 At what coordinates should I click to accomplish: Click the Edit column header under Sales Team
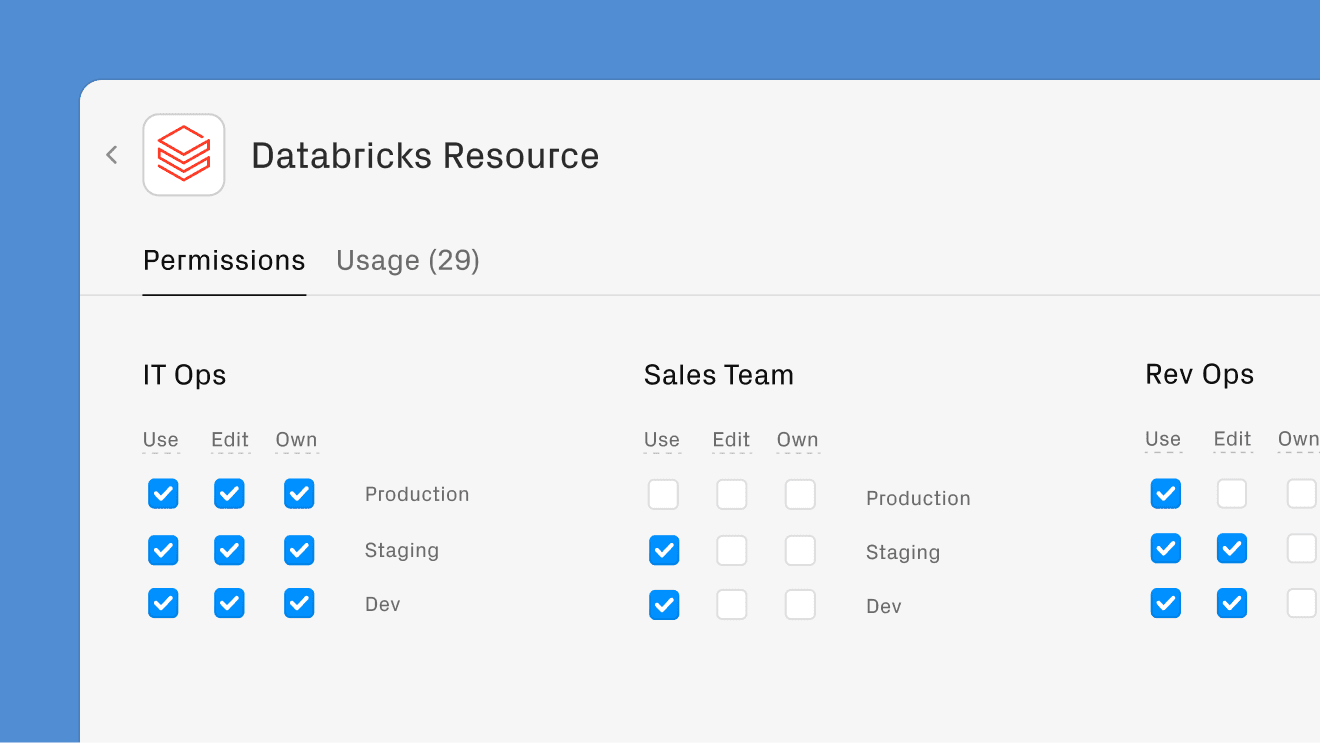coord(731,439)
